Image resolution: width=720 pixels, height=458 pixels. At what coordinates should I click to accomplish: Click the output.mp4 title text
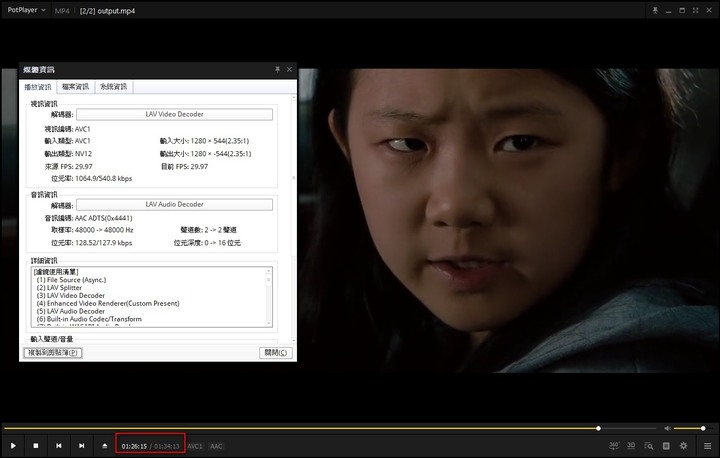click(116, 11)
